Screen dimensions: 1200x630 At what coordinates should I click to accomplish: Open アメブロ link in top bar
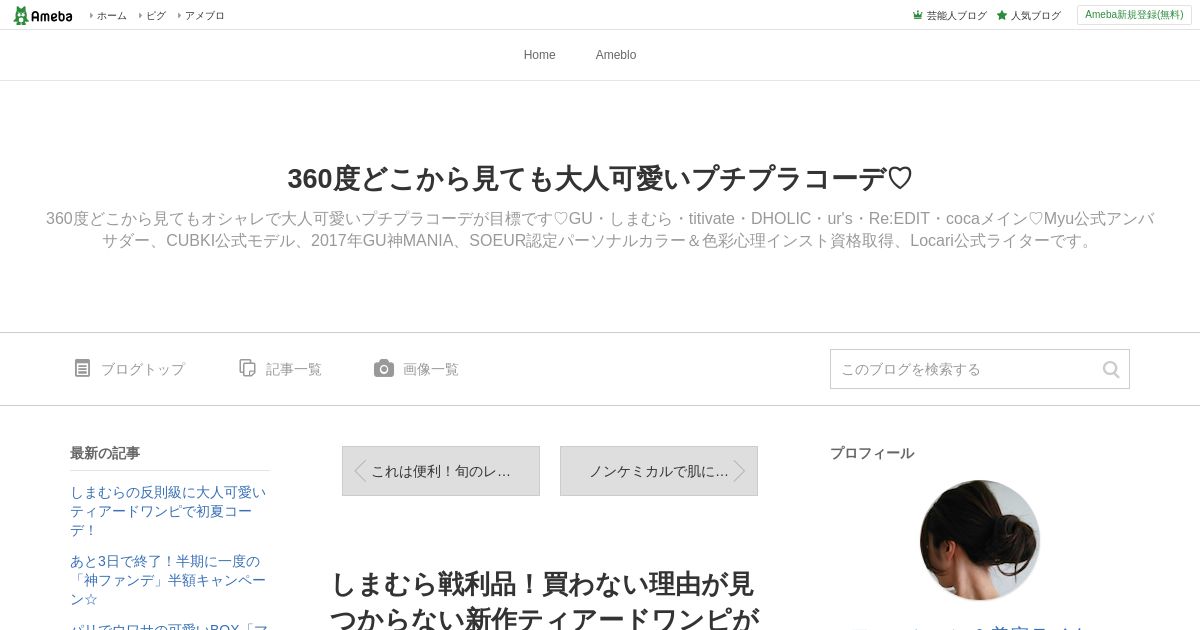click(205, 16)
